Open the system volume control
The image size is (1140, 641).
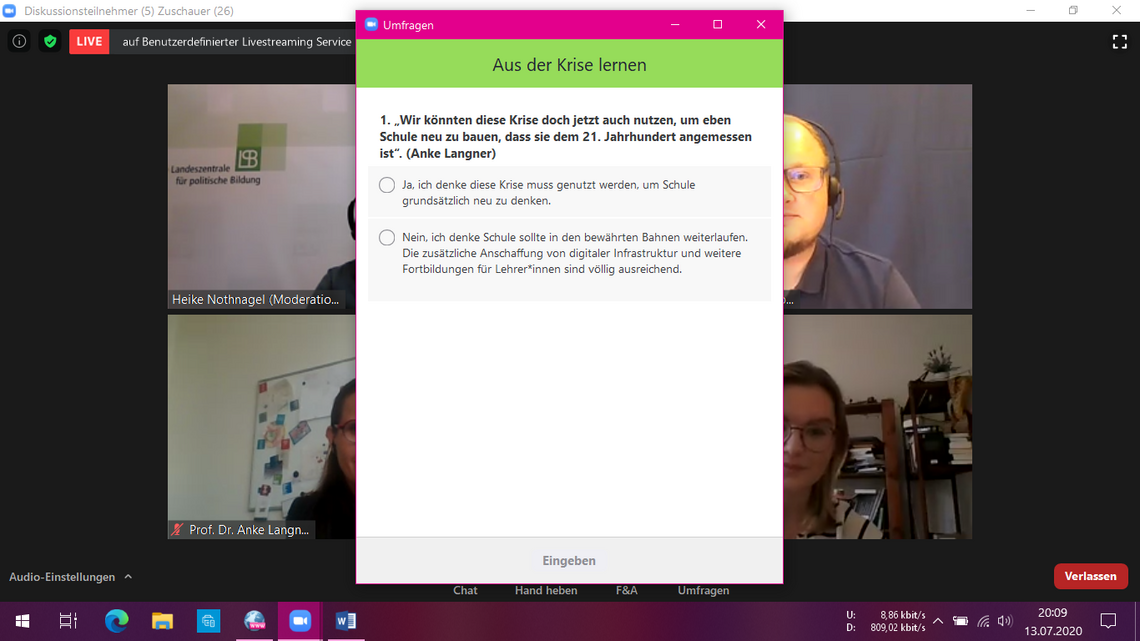pyautogui.click(x=1004, y=621)
